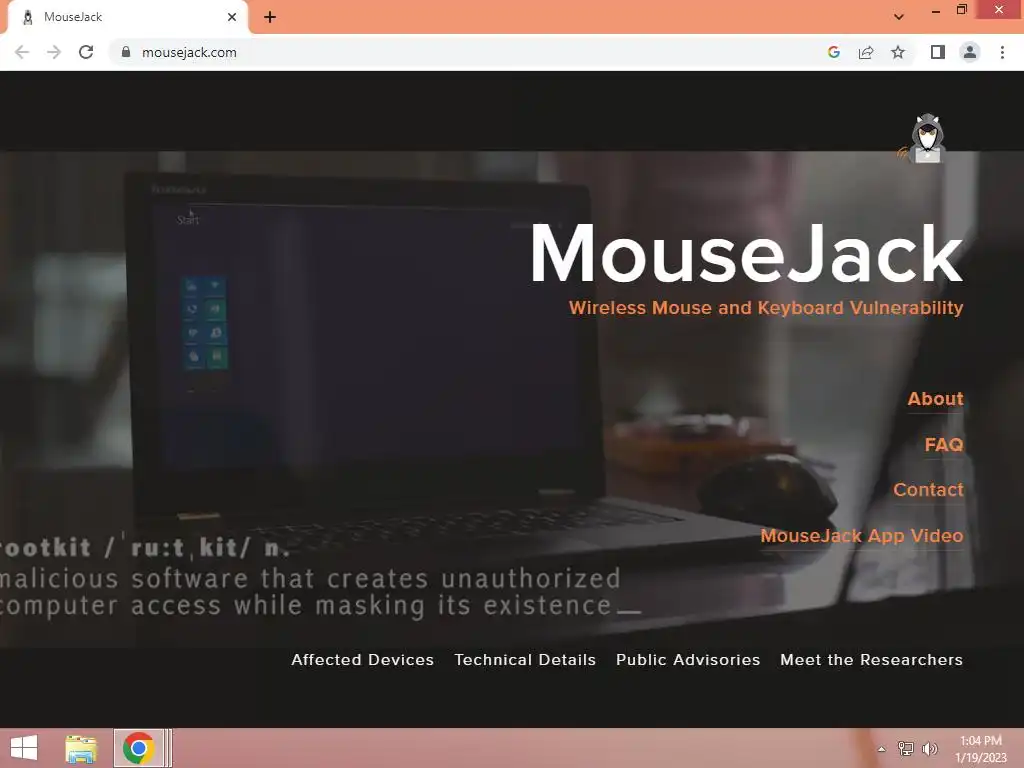Expand the tab search dropdown arrow
This screenshot has width=1024, height=768.
pos(899,17)
